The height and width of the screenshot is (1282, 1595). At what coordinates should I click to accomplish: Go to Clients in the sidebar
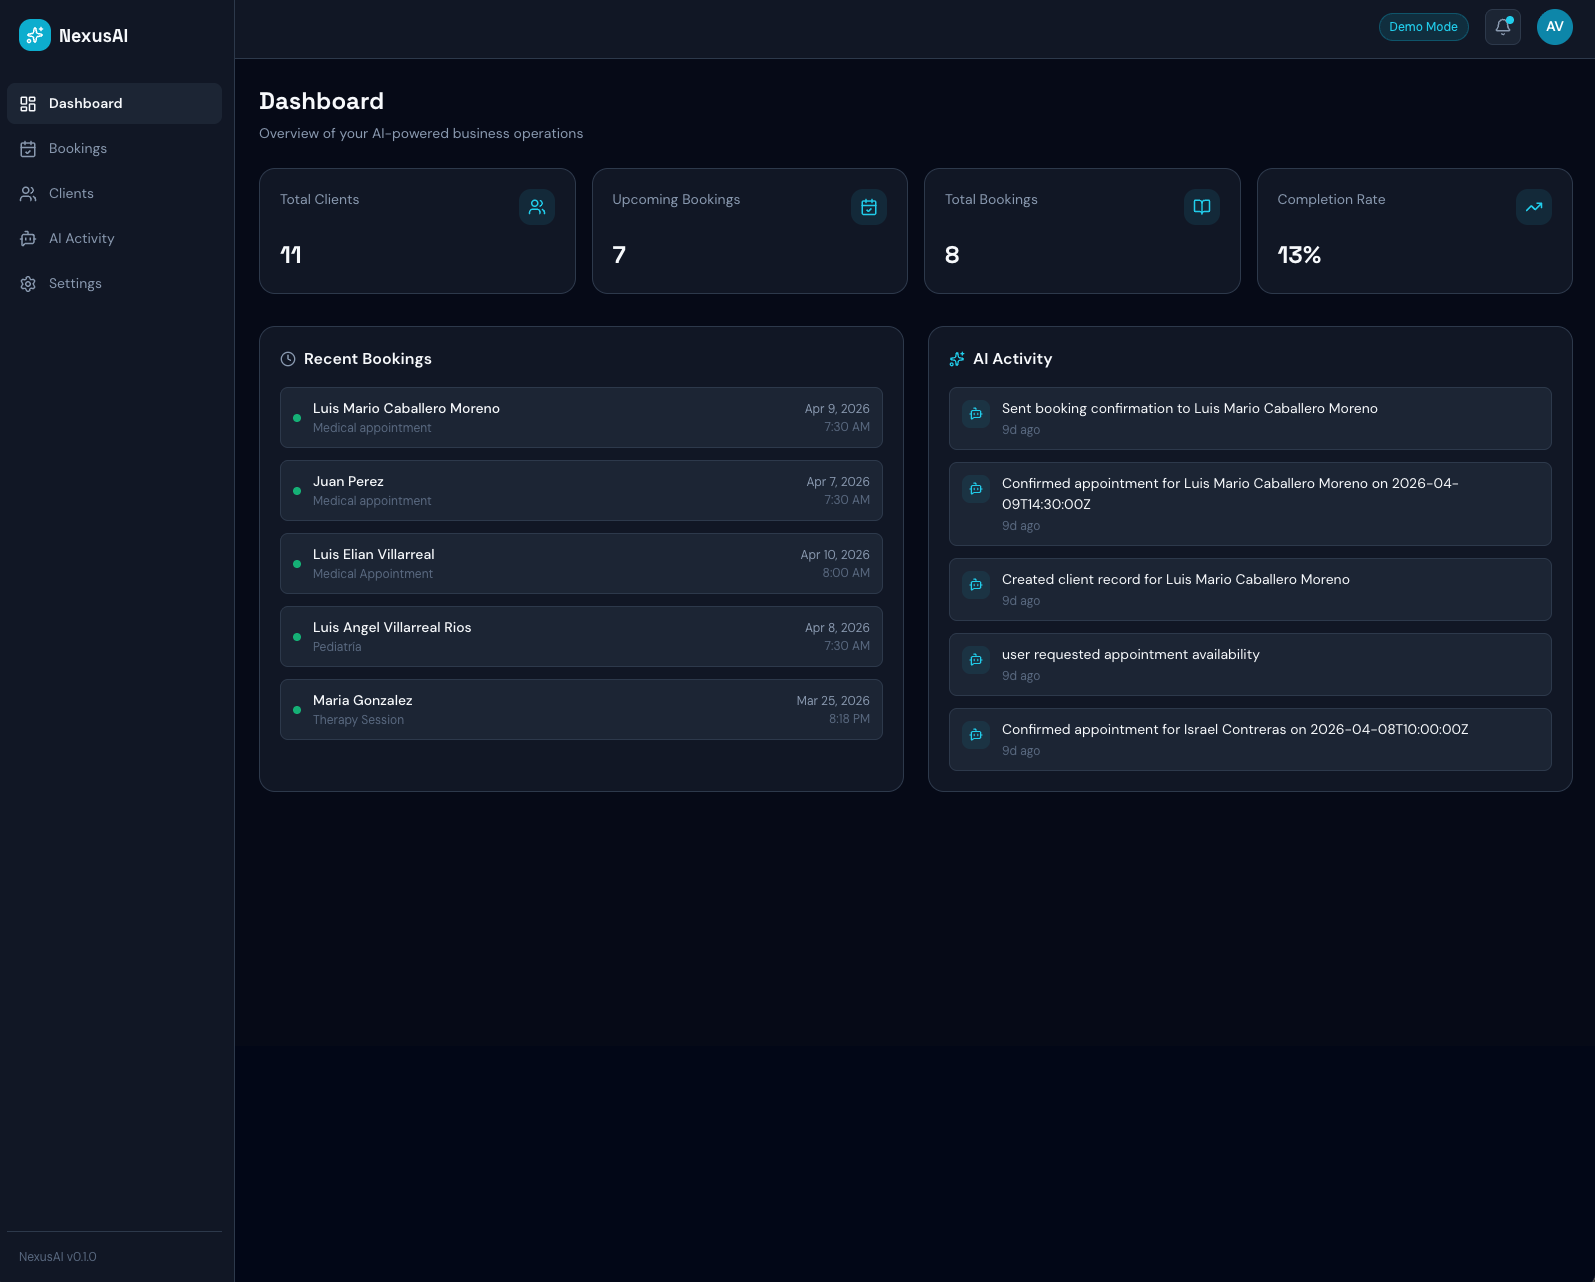point(71,194)
